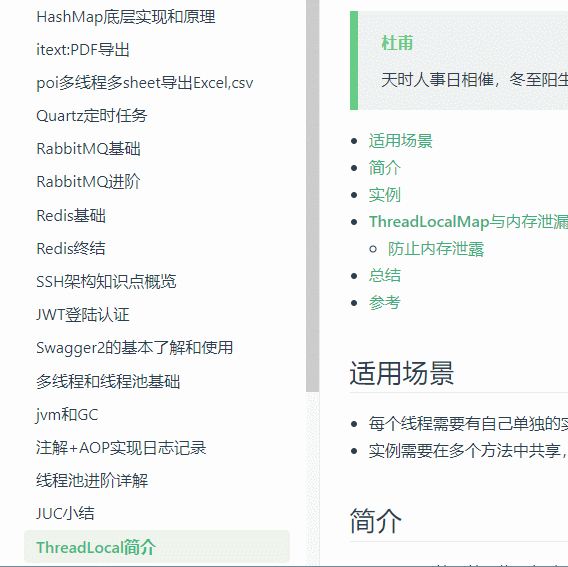Open poi多线程多sheet导出Excel,csv article
The image size is (568, 567).
click(145, 83)
